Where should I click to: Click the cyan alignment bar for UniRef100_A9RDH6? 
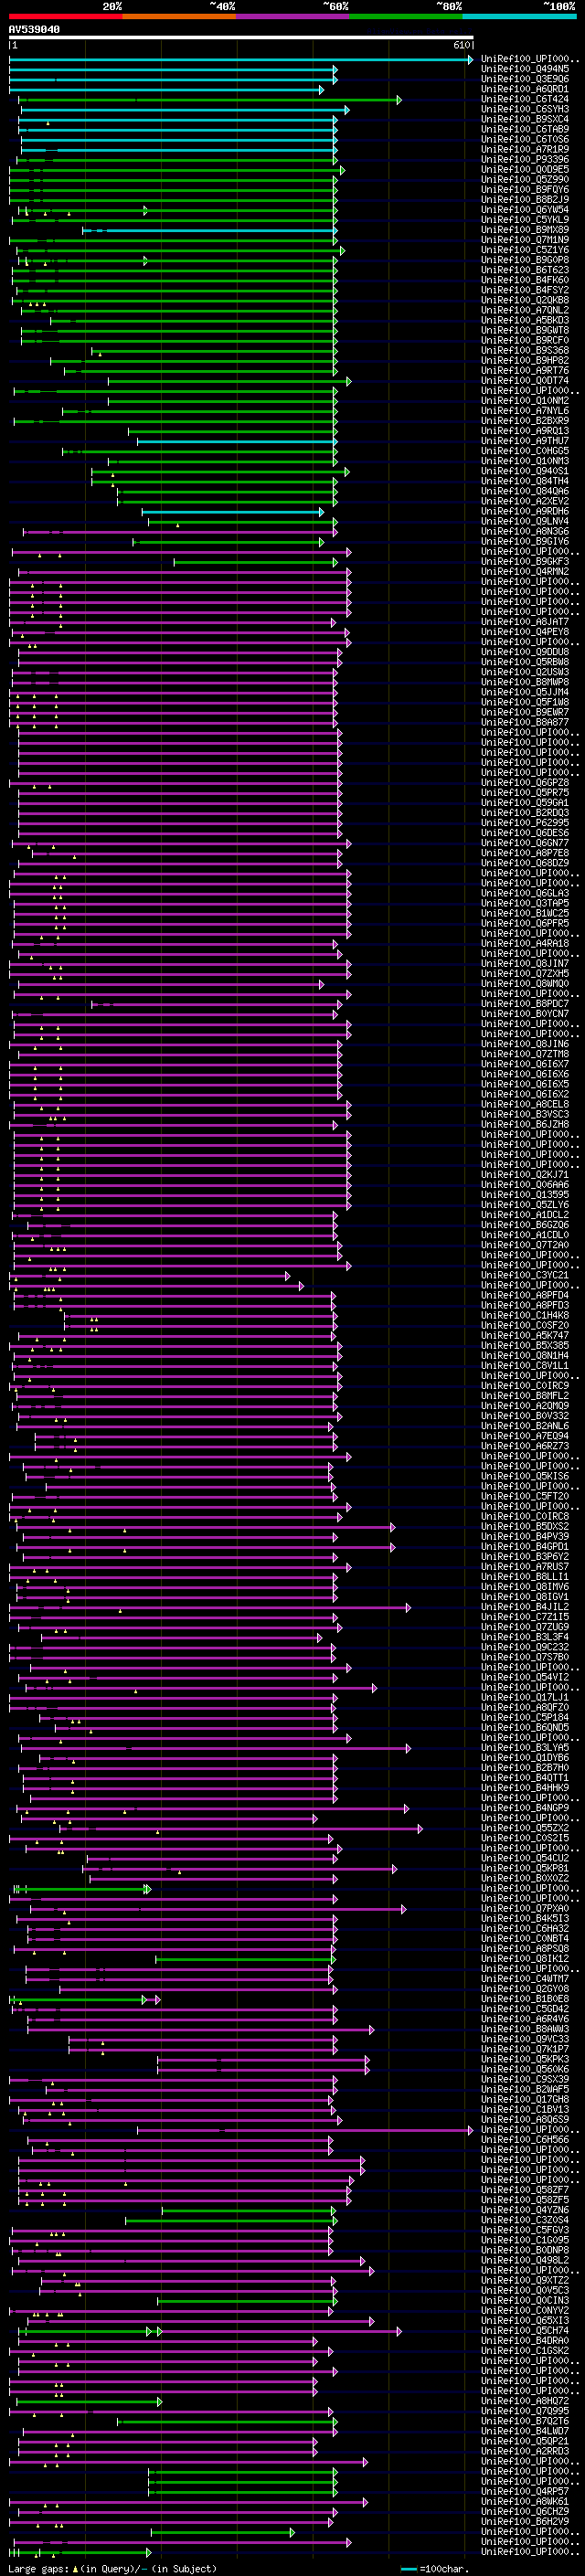pyautogui.click(x=233, y=512)
